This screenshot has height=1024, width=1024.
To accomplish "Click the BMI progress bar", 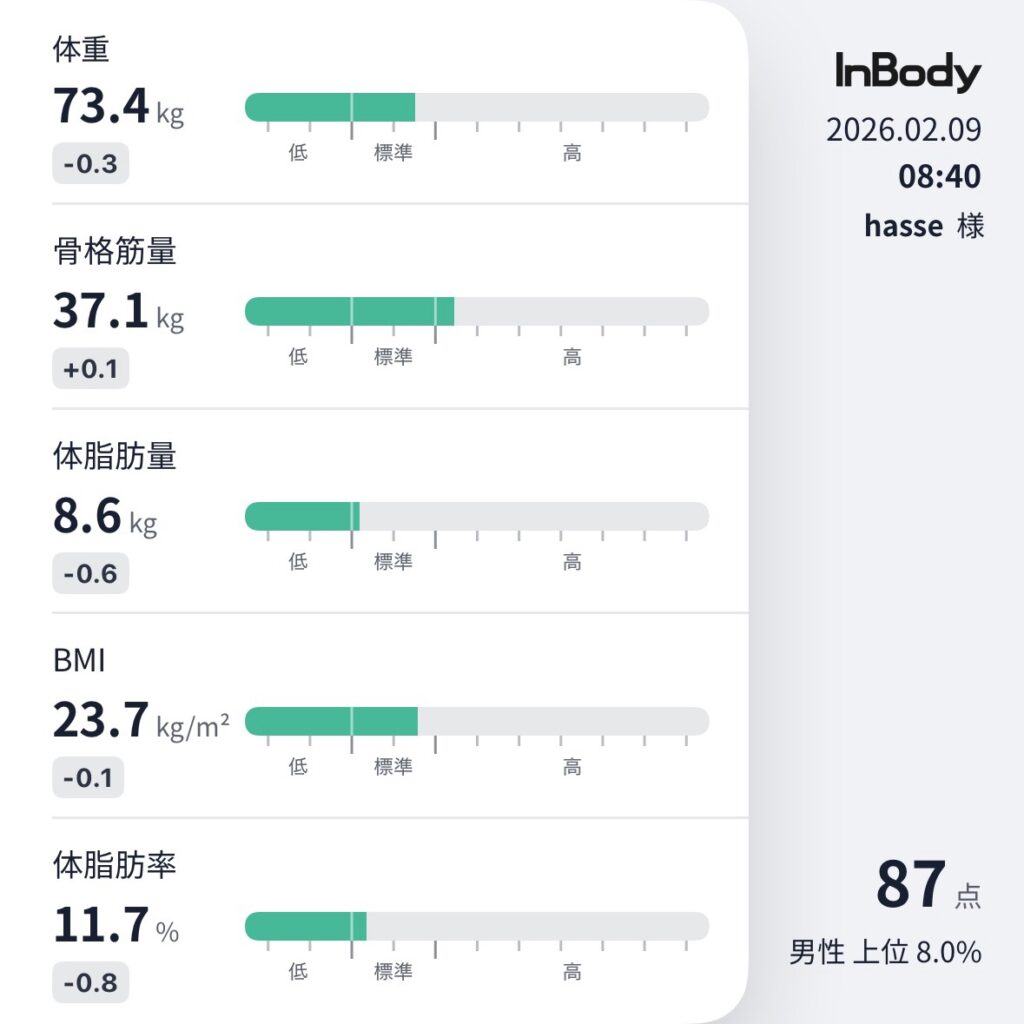I will [476, 721].
